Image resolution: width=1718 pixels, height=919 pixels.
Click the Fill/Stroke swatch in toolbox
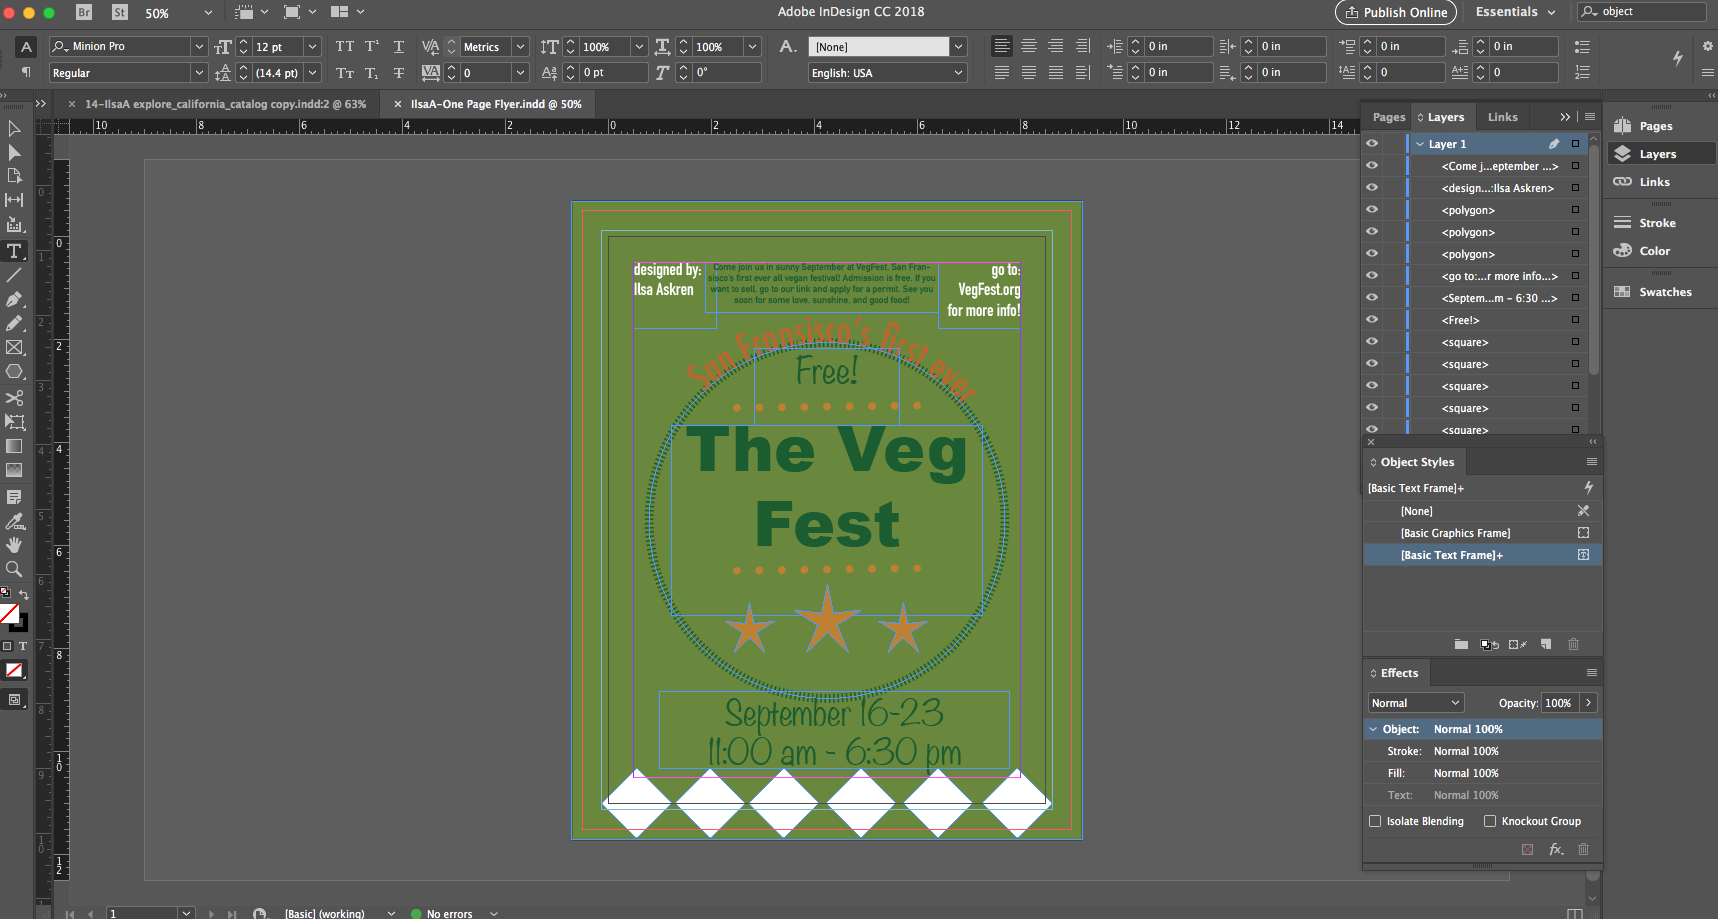pos(13,617)
